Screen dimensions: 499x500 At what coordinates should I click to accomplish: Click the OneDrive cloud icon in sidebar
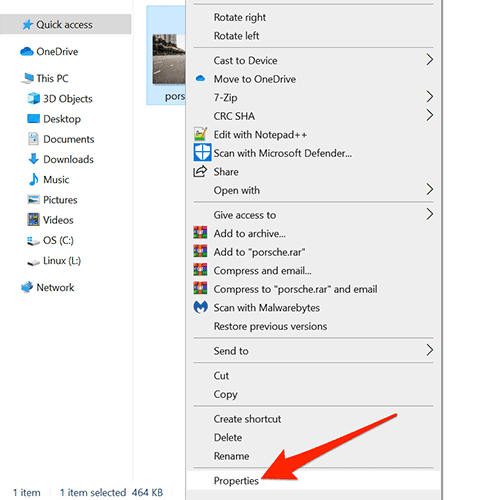(x=27, y=52)
